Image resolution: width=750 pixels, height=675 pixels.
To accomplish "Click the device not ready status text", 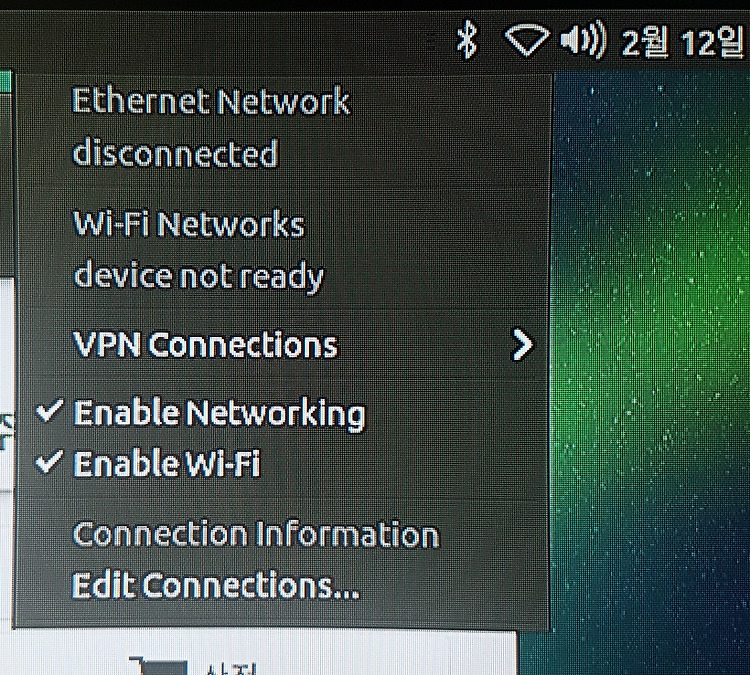I will click(x=199, y=277).
